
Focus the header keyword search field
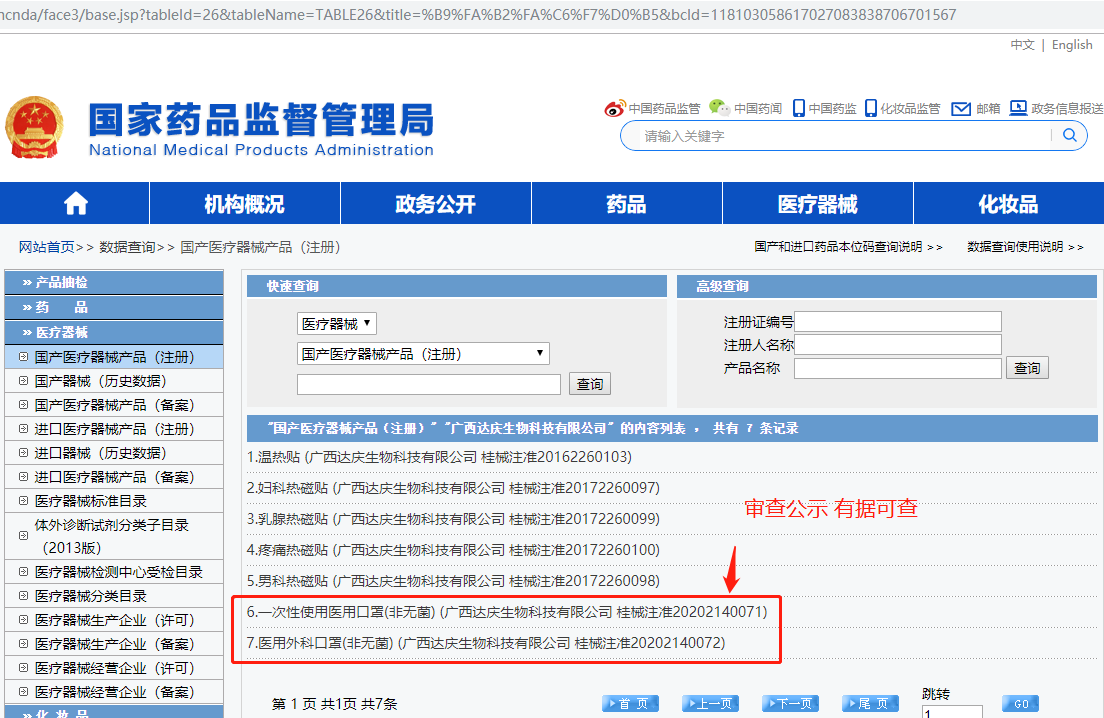click(843, 136)
